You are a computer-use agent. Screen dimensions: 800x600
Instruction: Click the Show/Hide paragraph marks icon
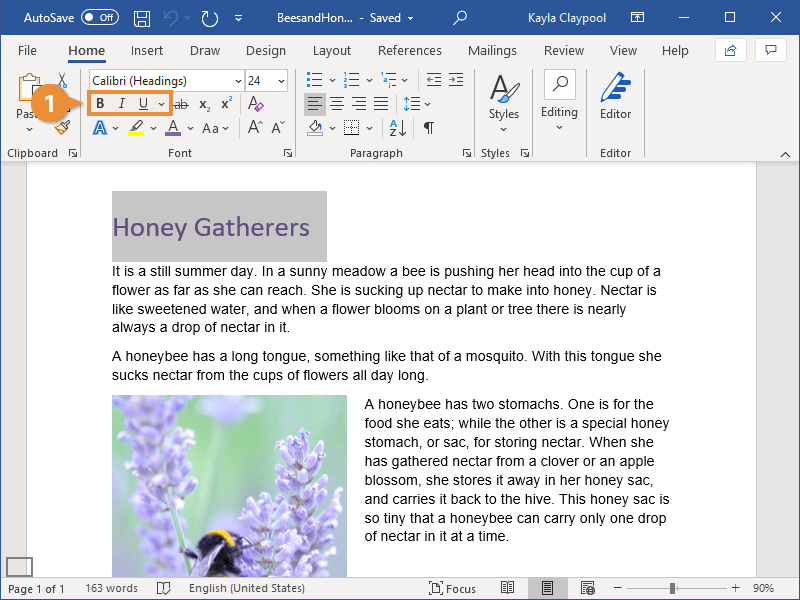click(x=429, y=128)
